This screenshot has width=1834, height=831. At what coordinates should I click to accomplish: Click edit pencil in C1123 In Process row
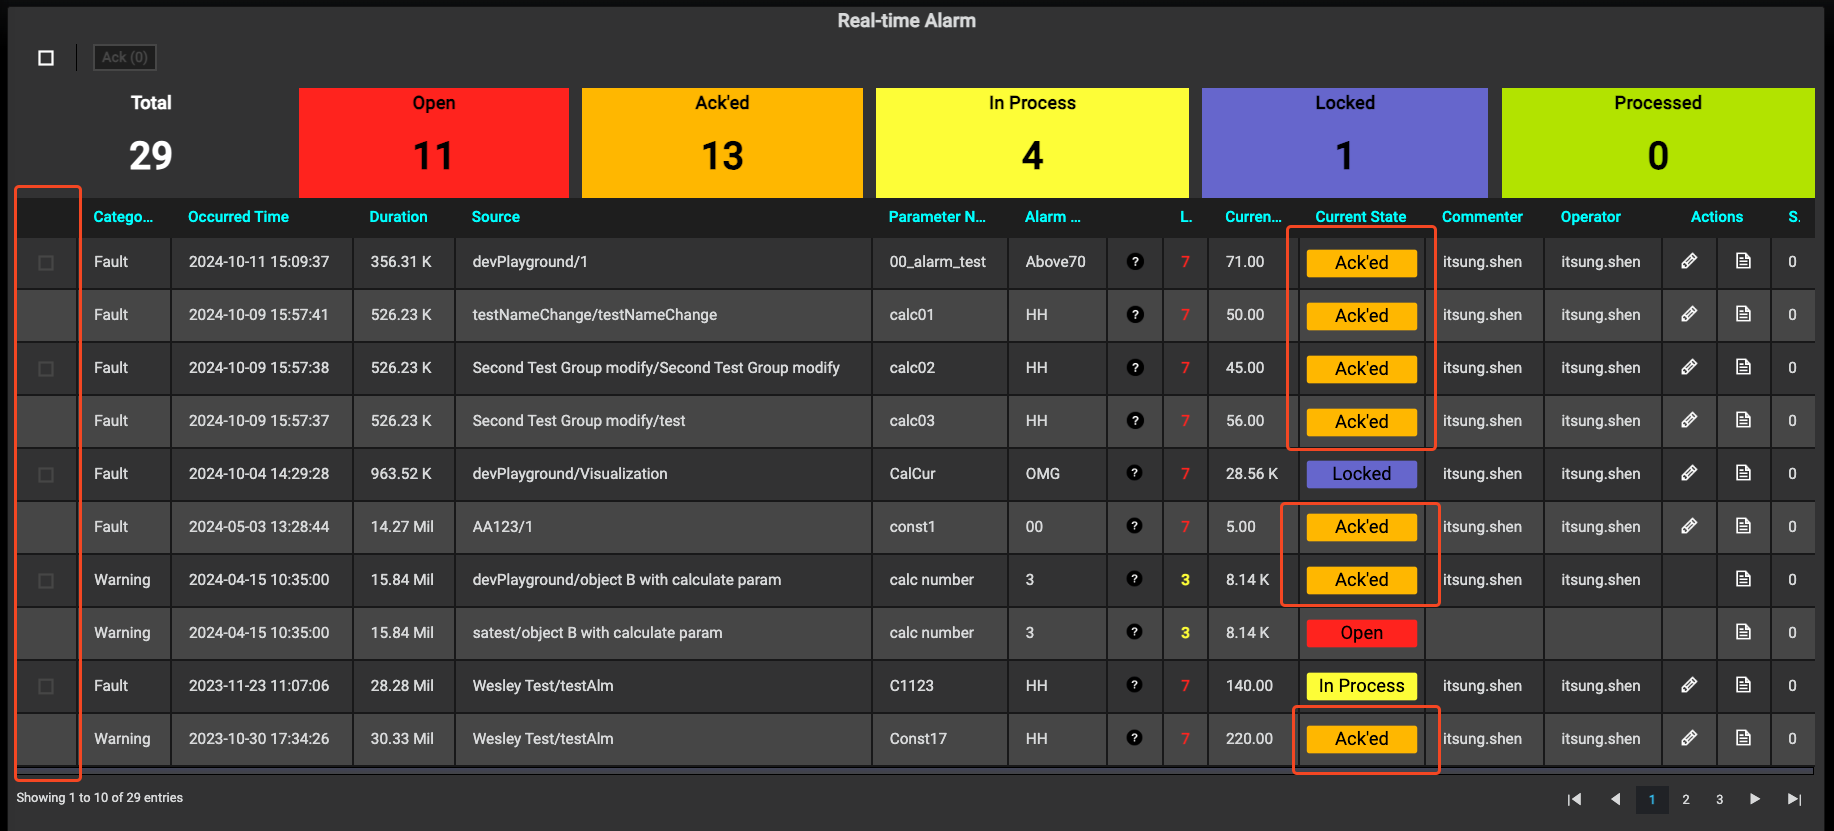[x=1689, y=685]
